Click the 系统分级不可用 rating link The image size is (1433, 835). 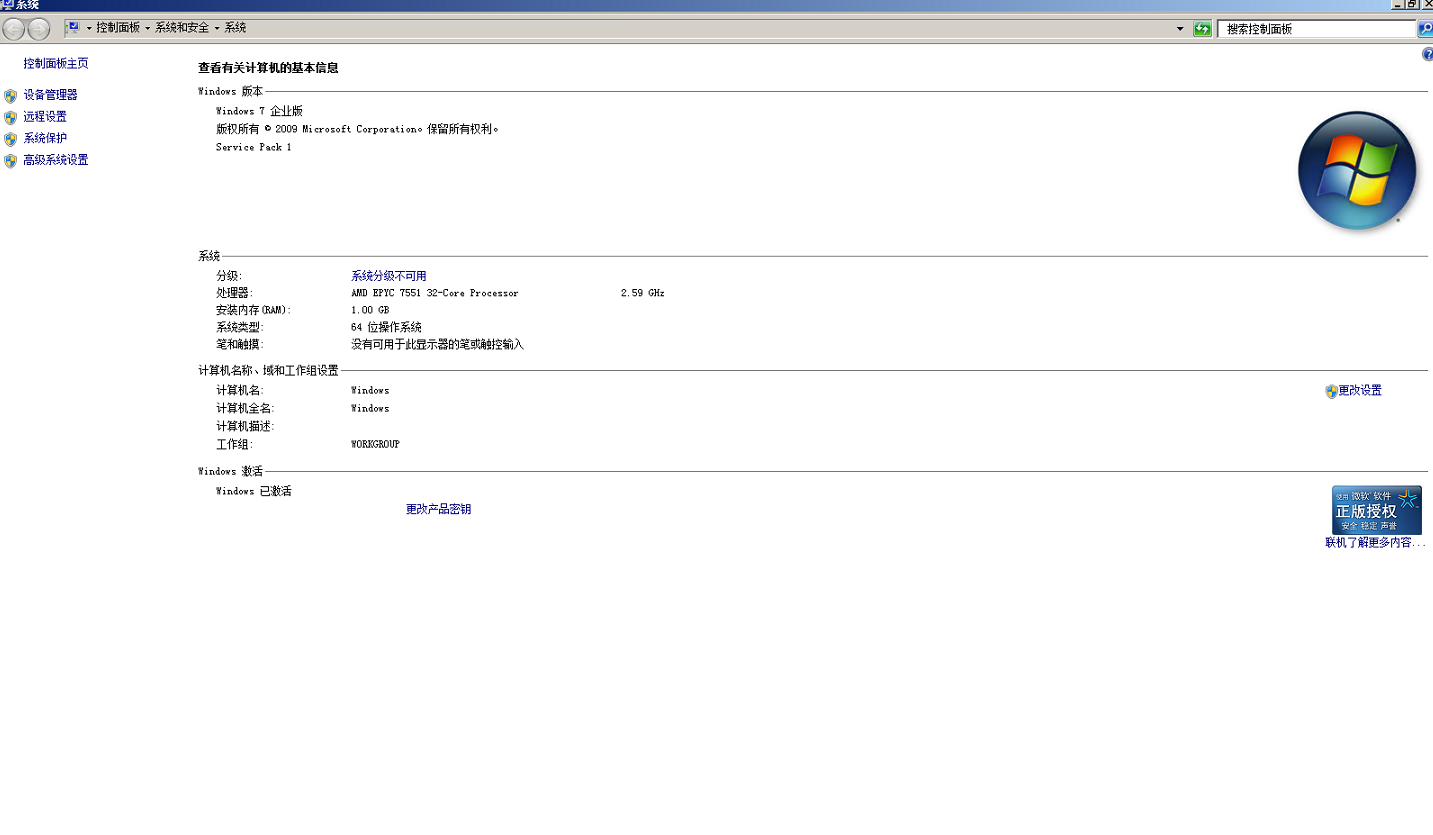pos(388,276)
